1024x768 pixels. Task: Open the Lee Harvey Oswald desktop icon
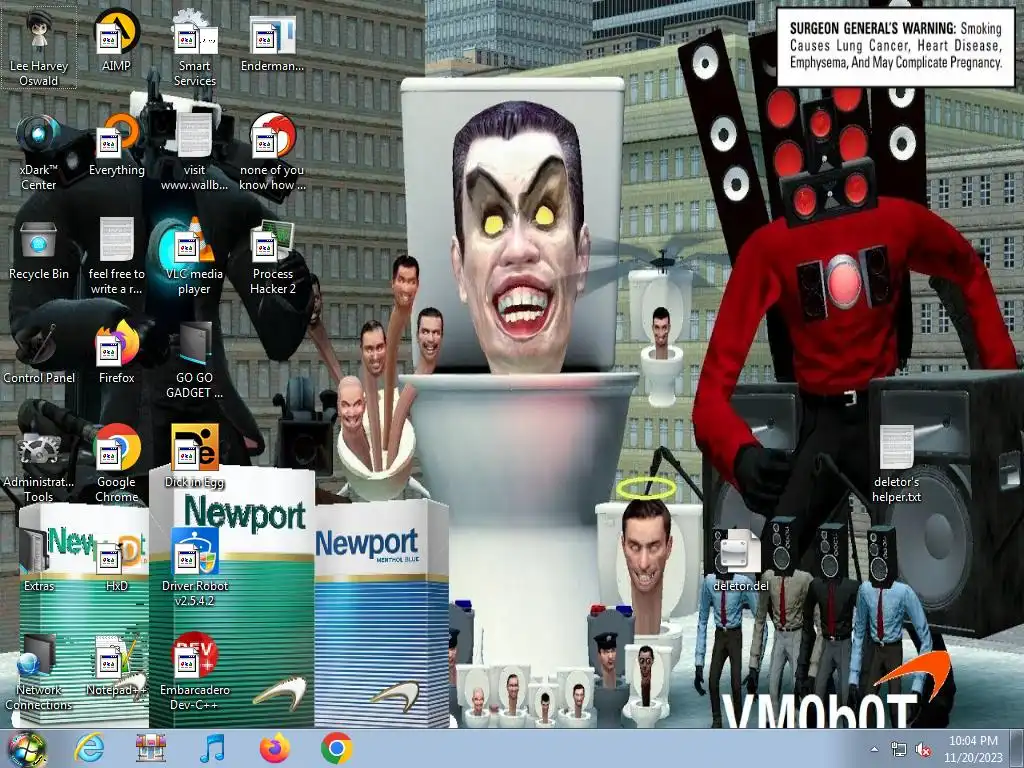coord(39,49)
